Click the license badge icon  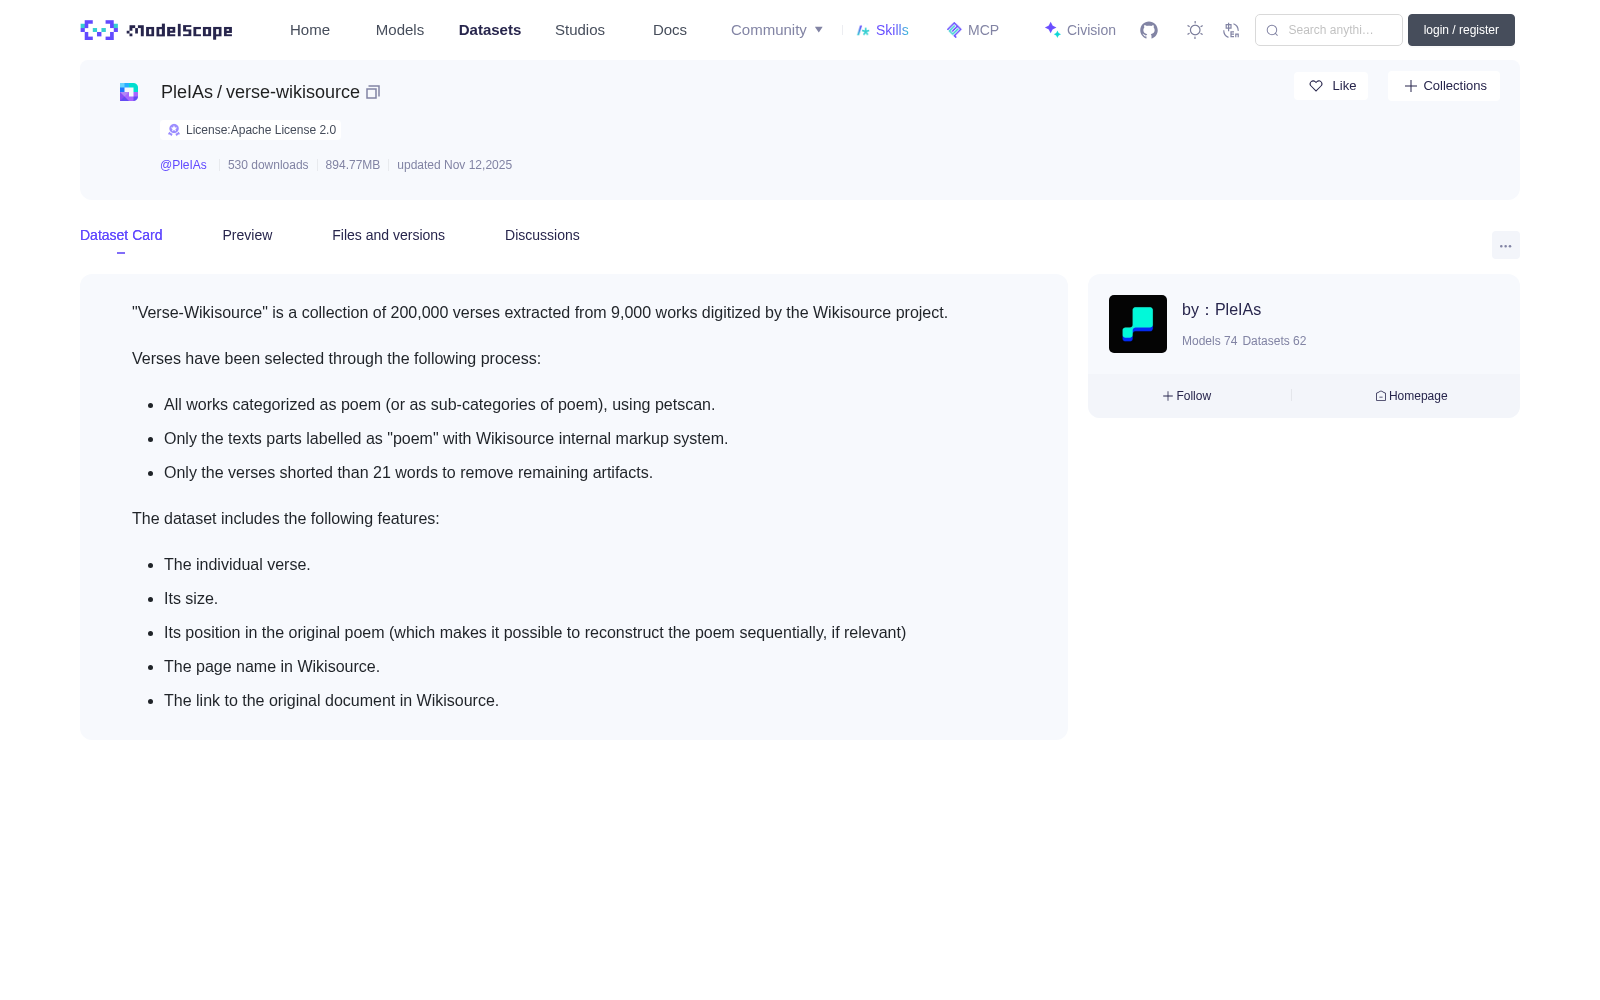click(174, 130)
